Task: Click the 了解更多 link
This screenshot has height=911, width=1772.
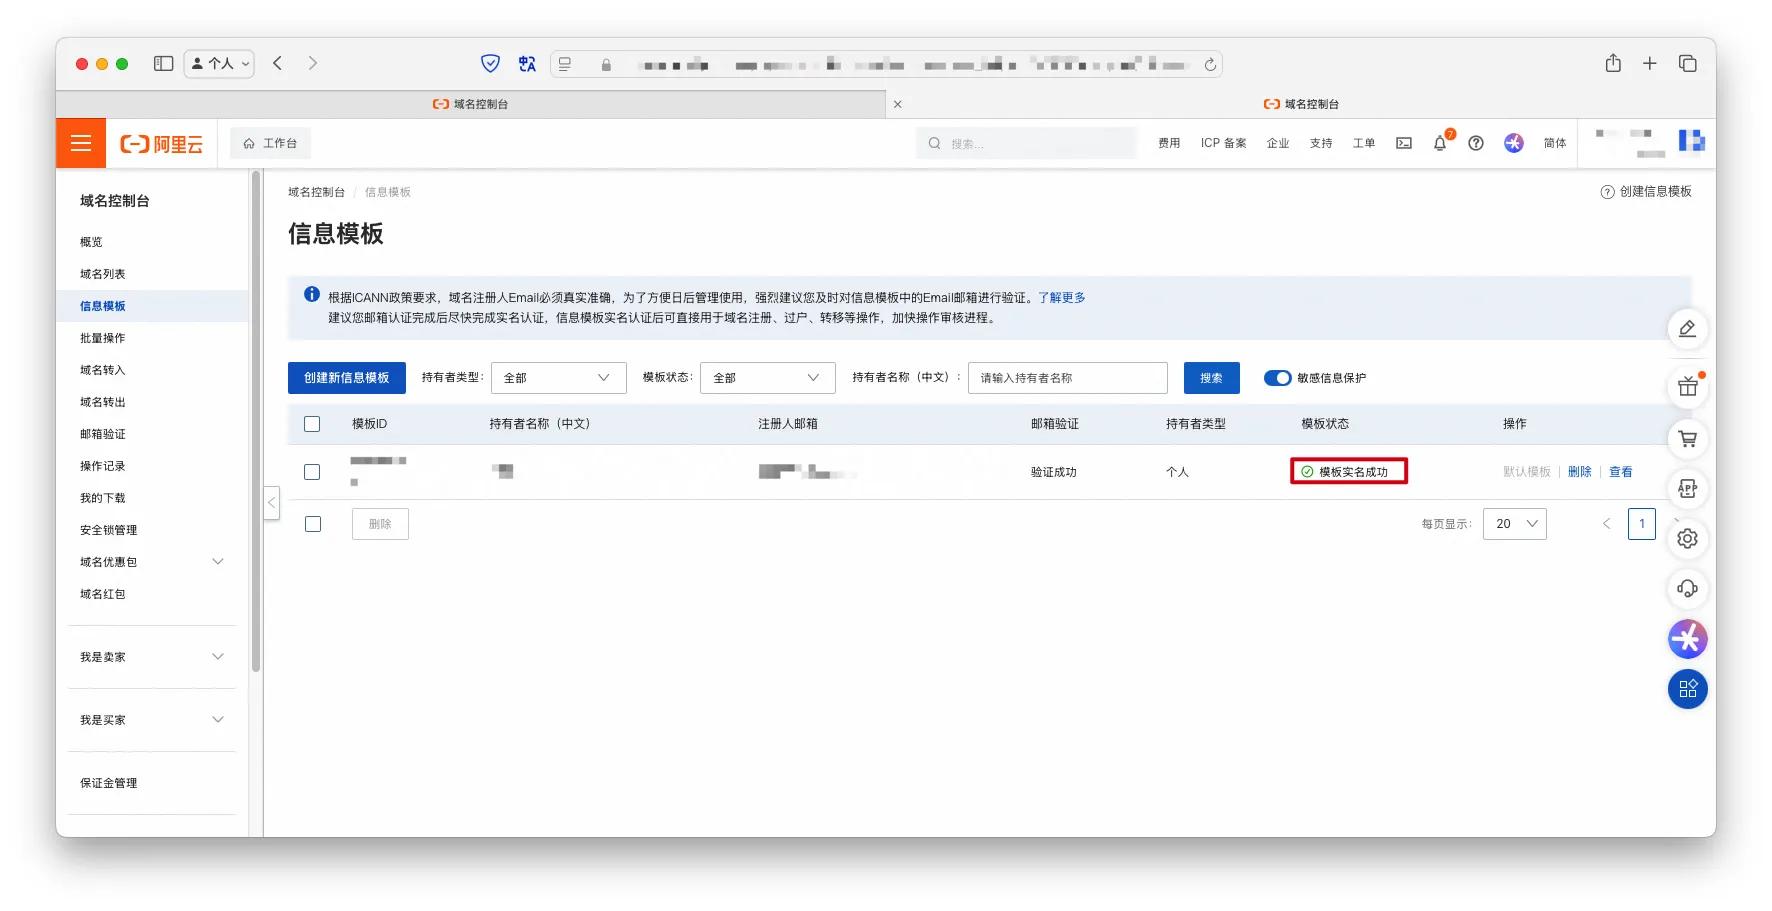Action: [1061, 298]
